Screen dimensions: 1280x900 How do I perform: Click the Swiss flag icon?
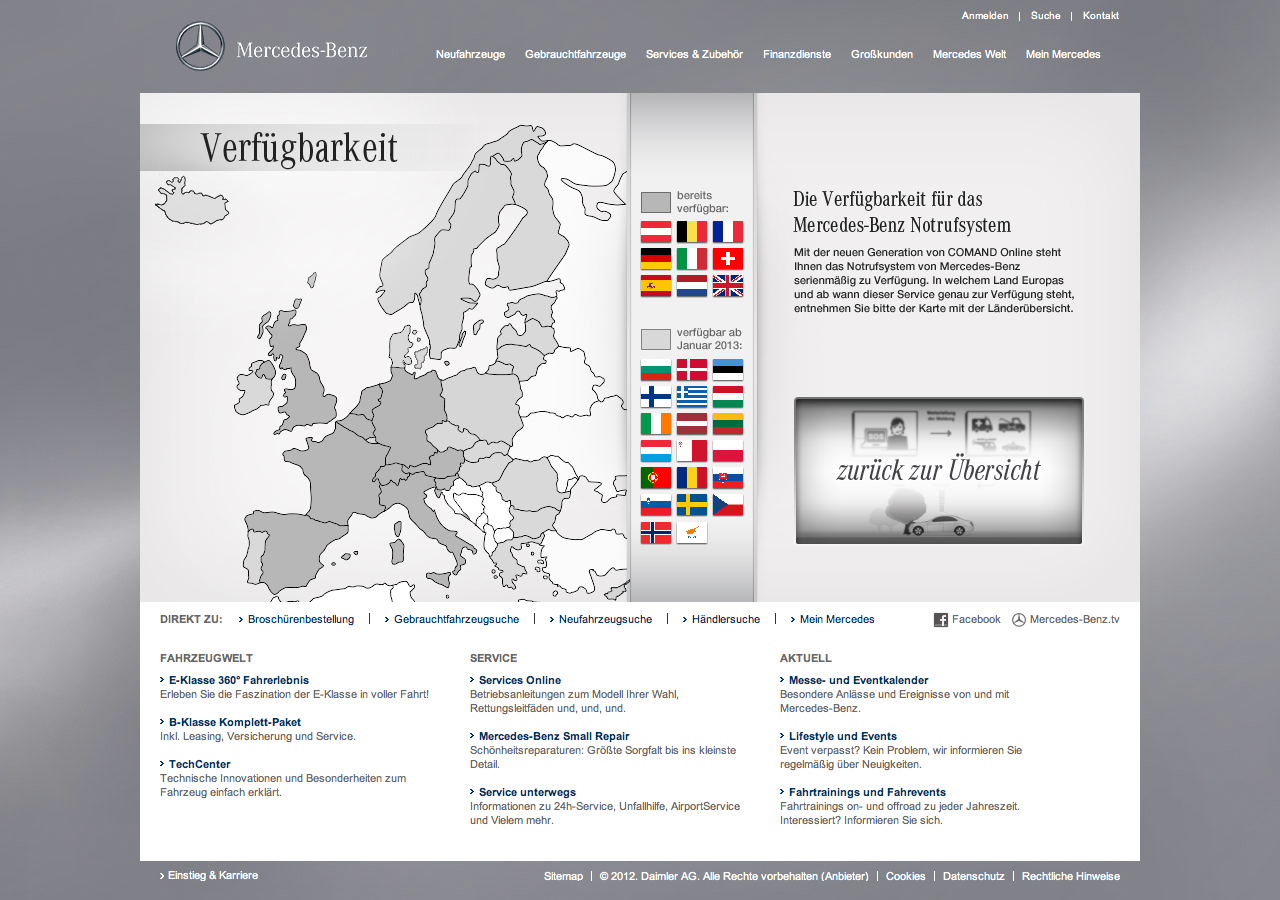pyautogui.click(x=728, y=259)
